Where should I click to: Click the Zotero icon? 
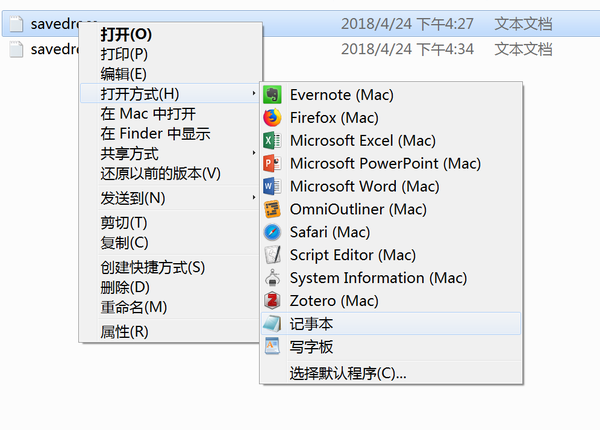[272, 301]
